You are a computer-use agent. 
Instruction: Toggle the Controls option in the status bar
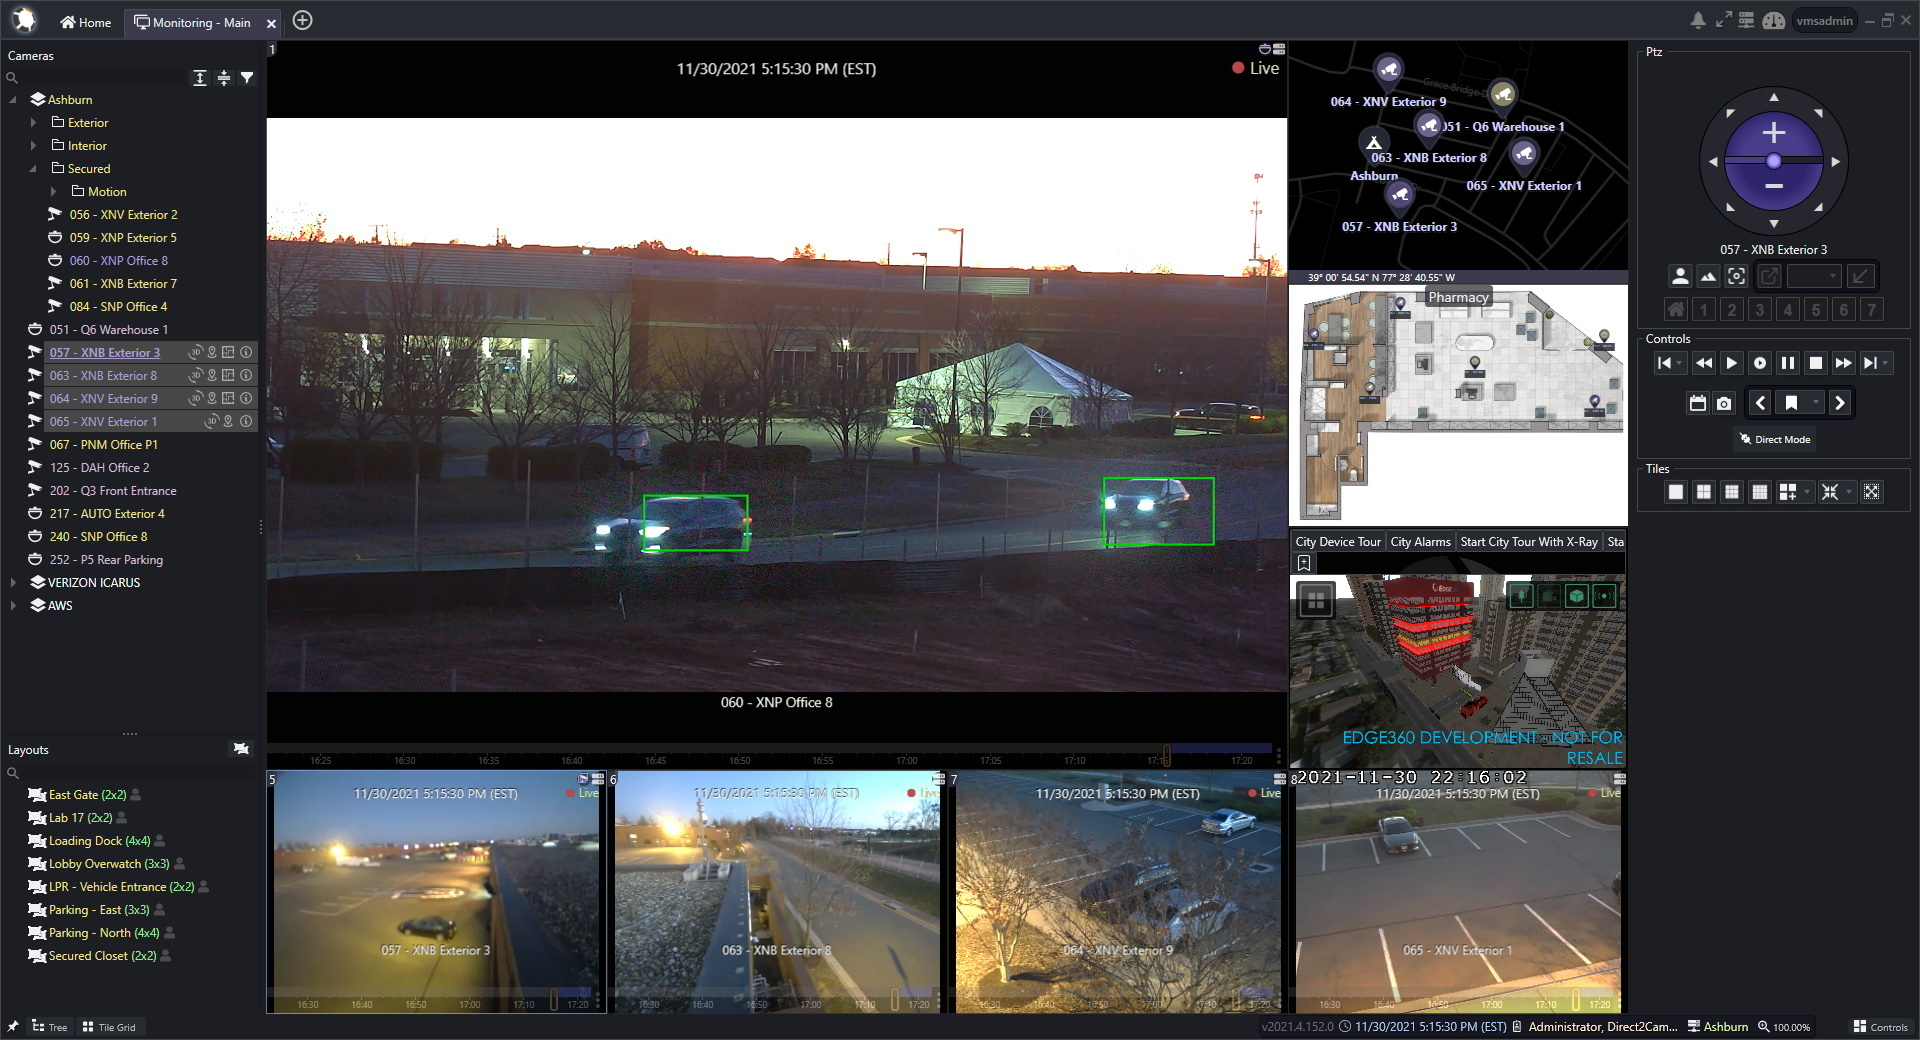[1880, 1027]
